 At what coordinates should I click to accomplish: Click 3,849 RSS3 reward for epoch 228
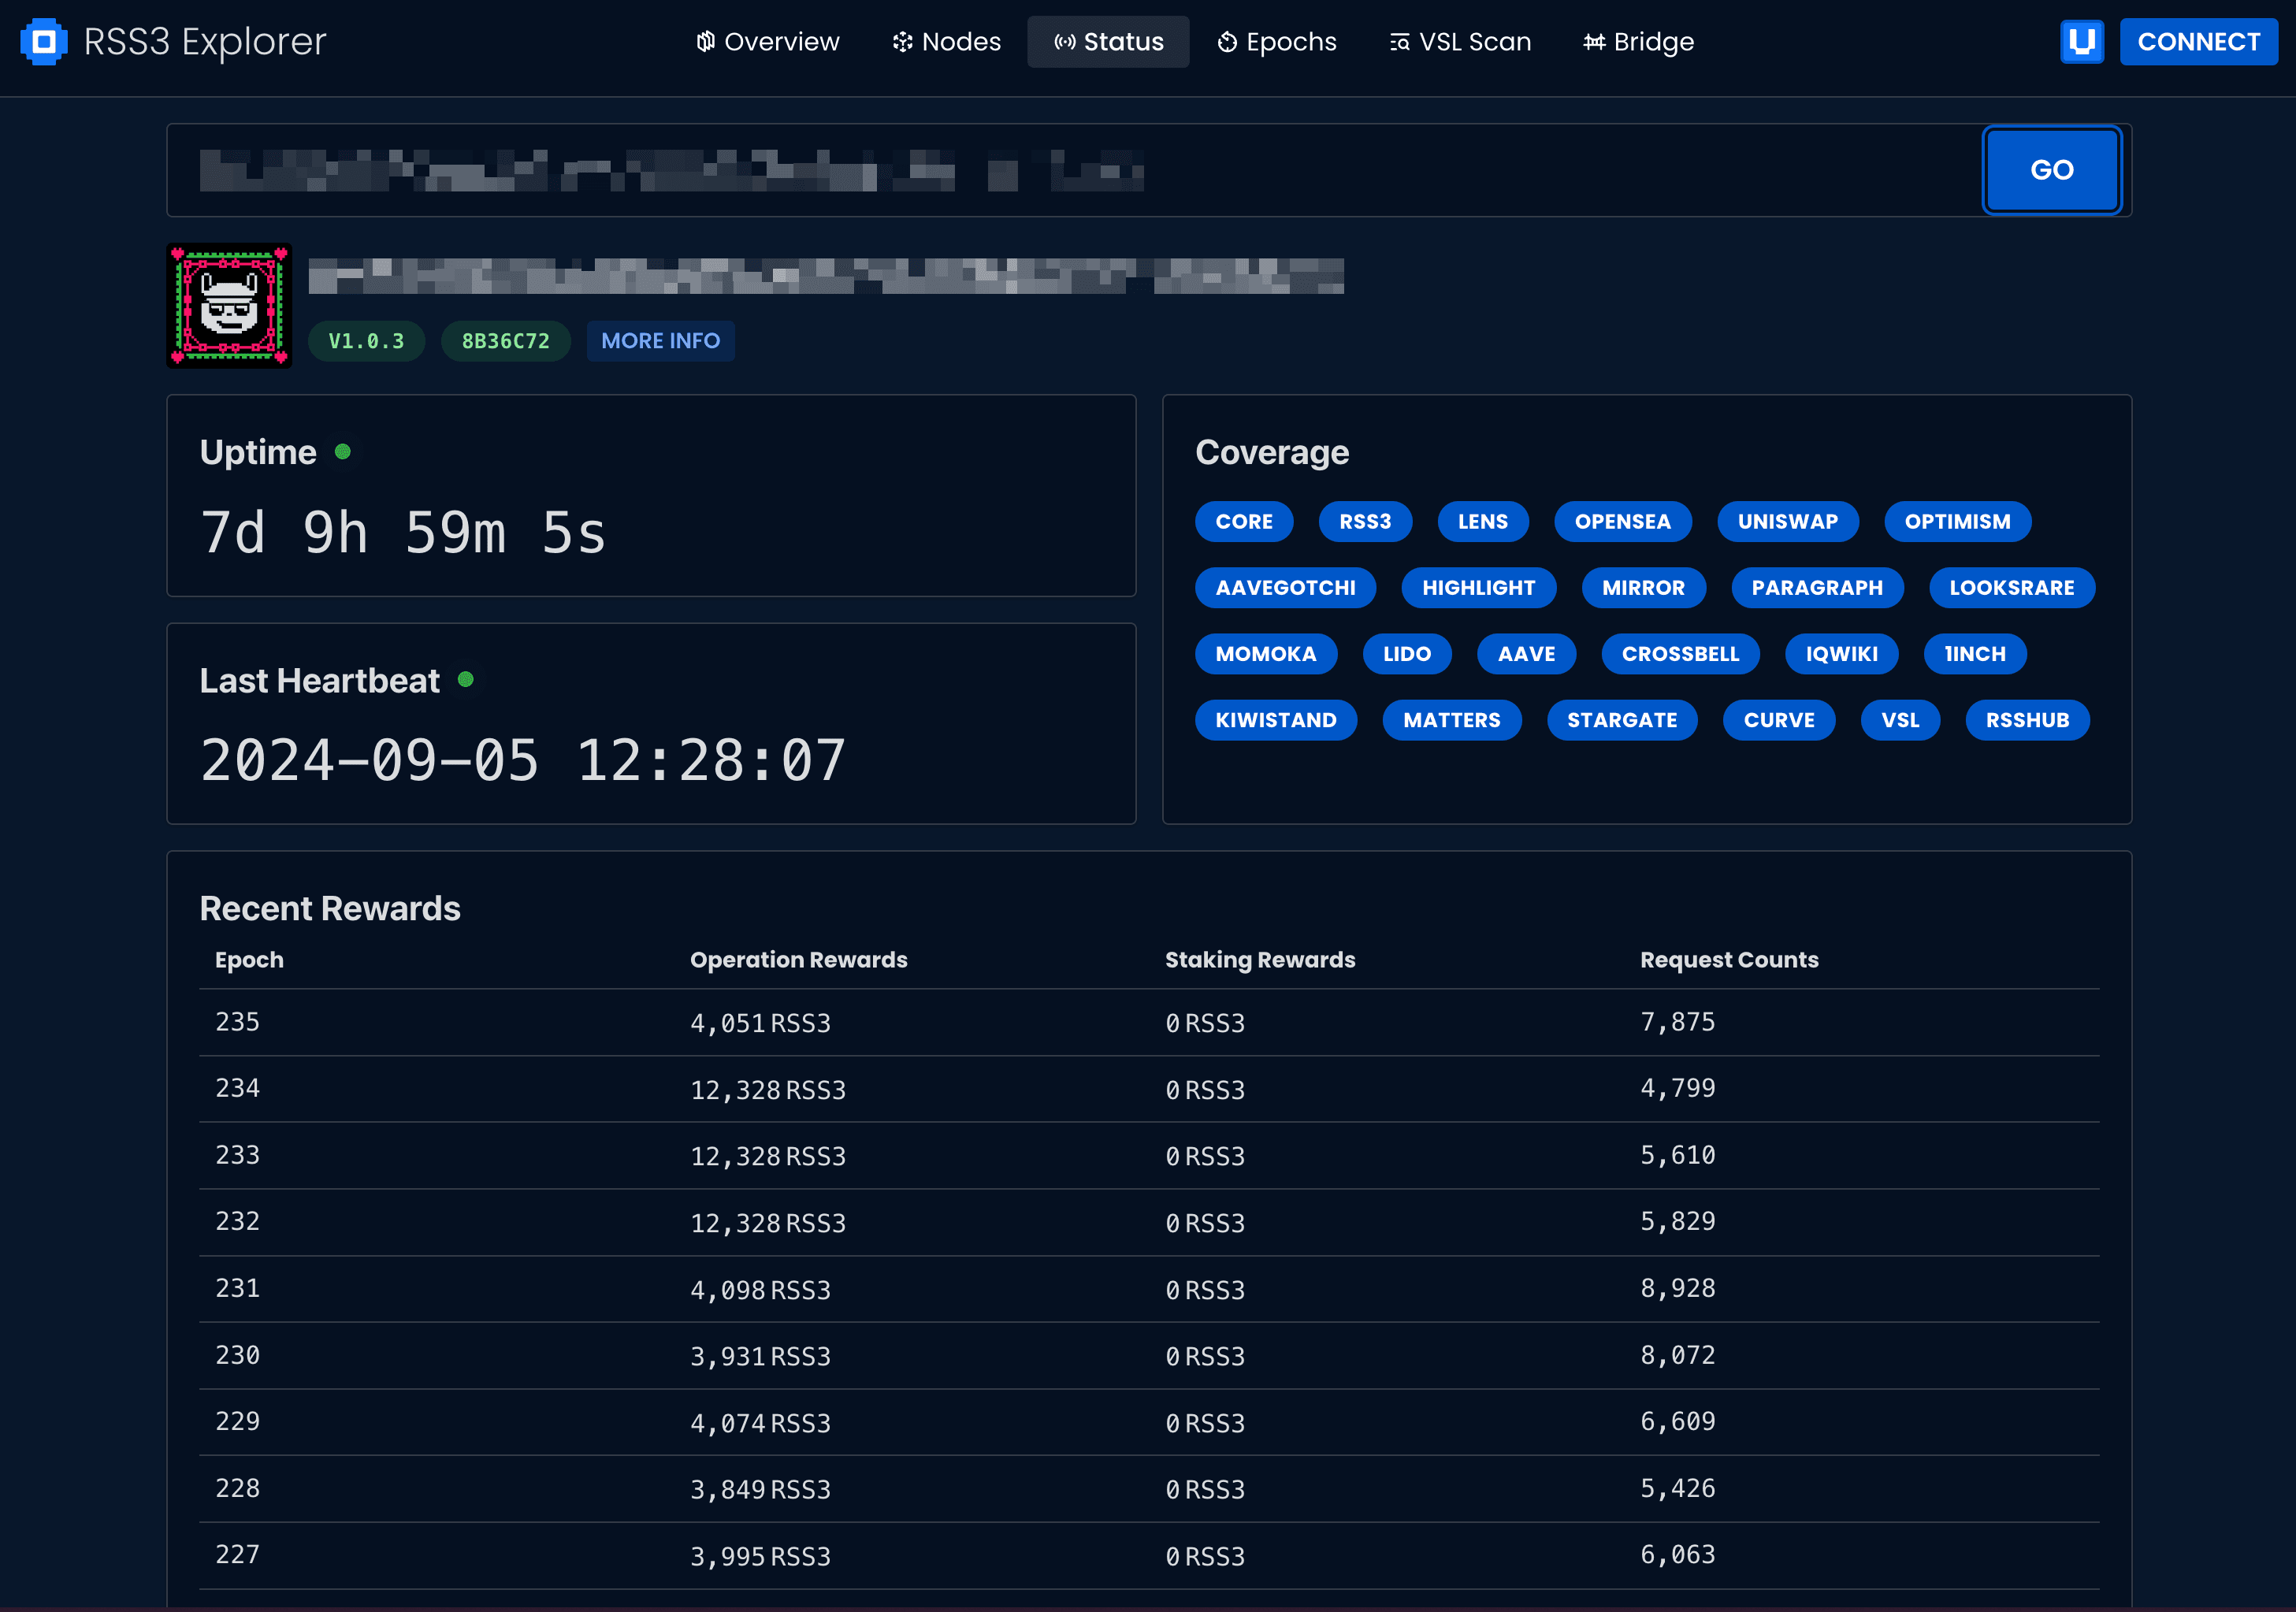pyautogui.click(x=760, y=1489)
